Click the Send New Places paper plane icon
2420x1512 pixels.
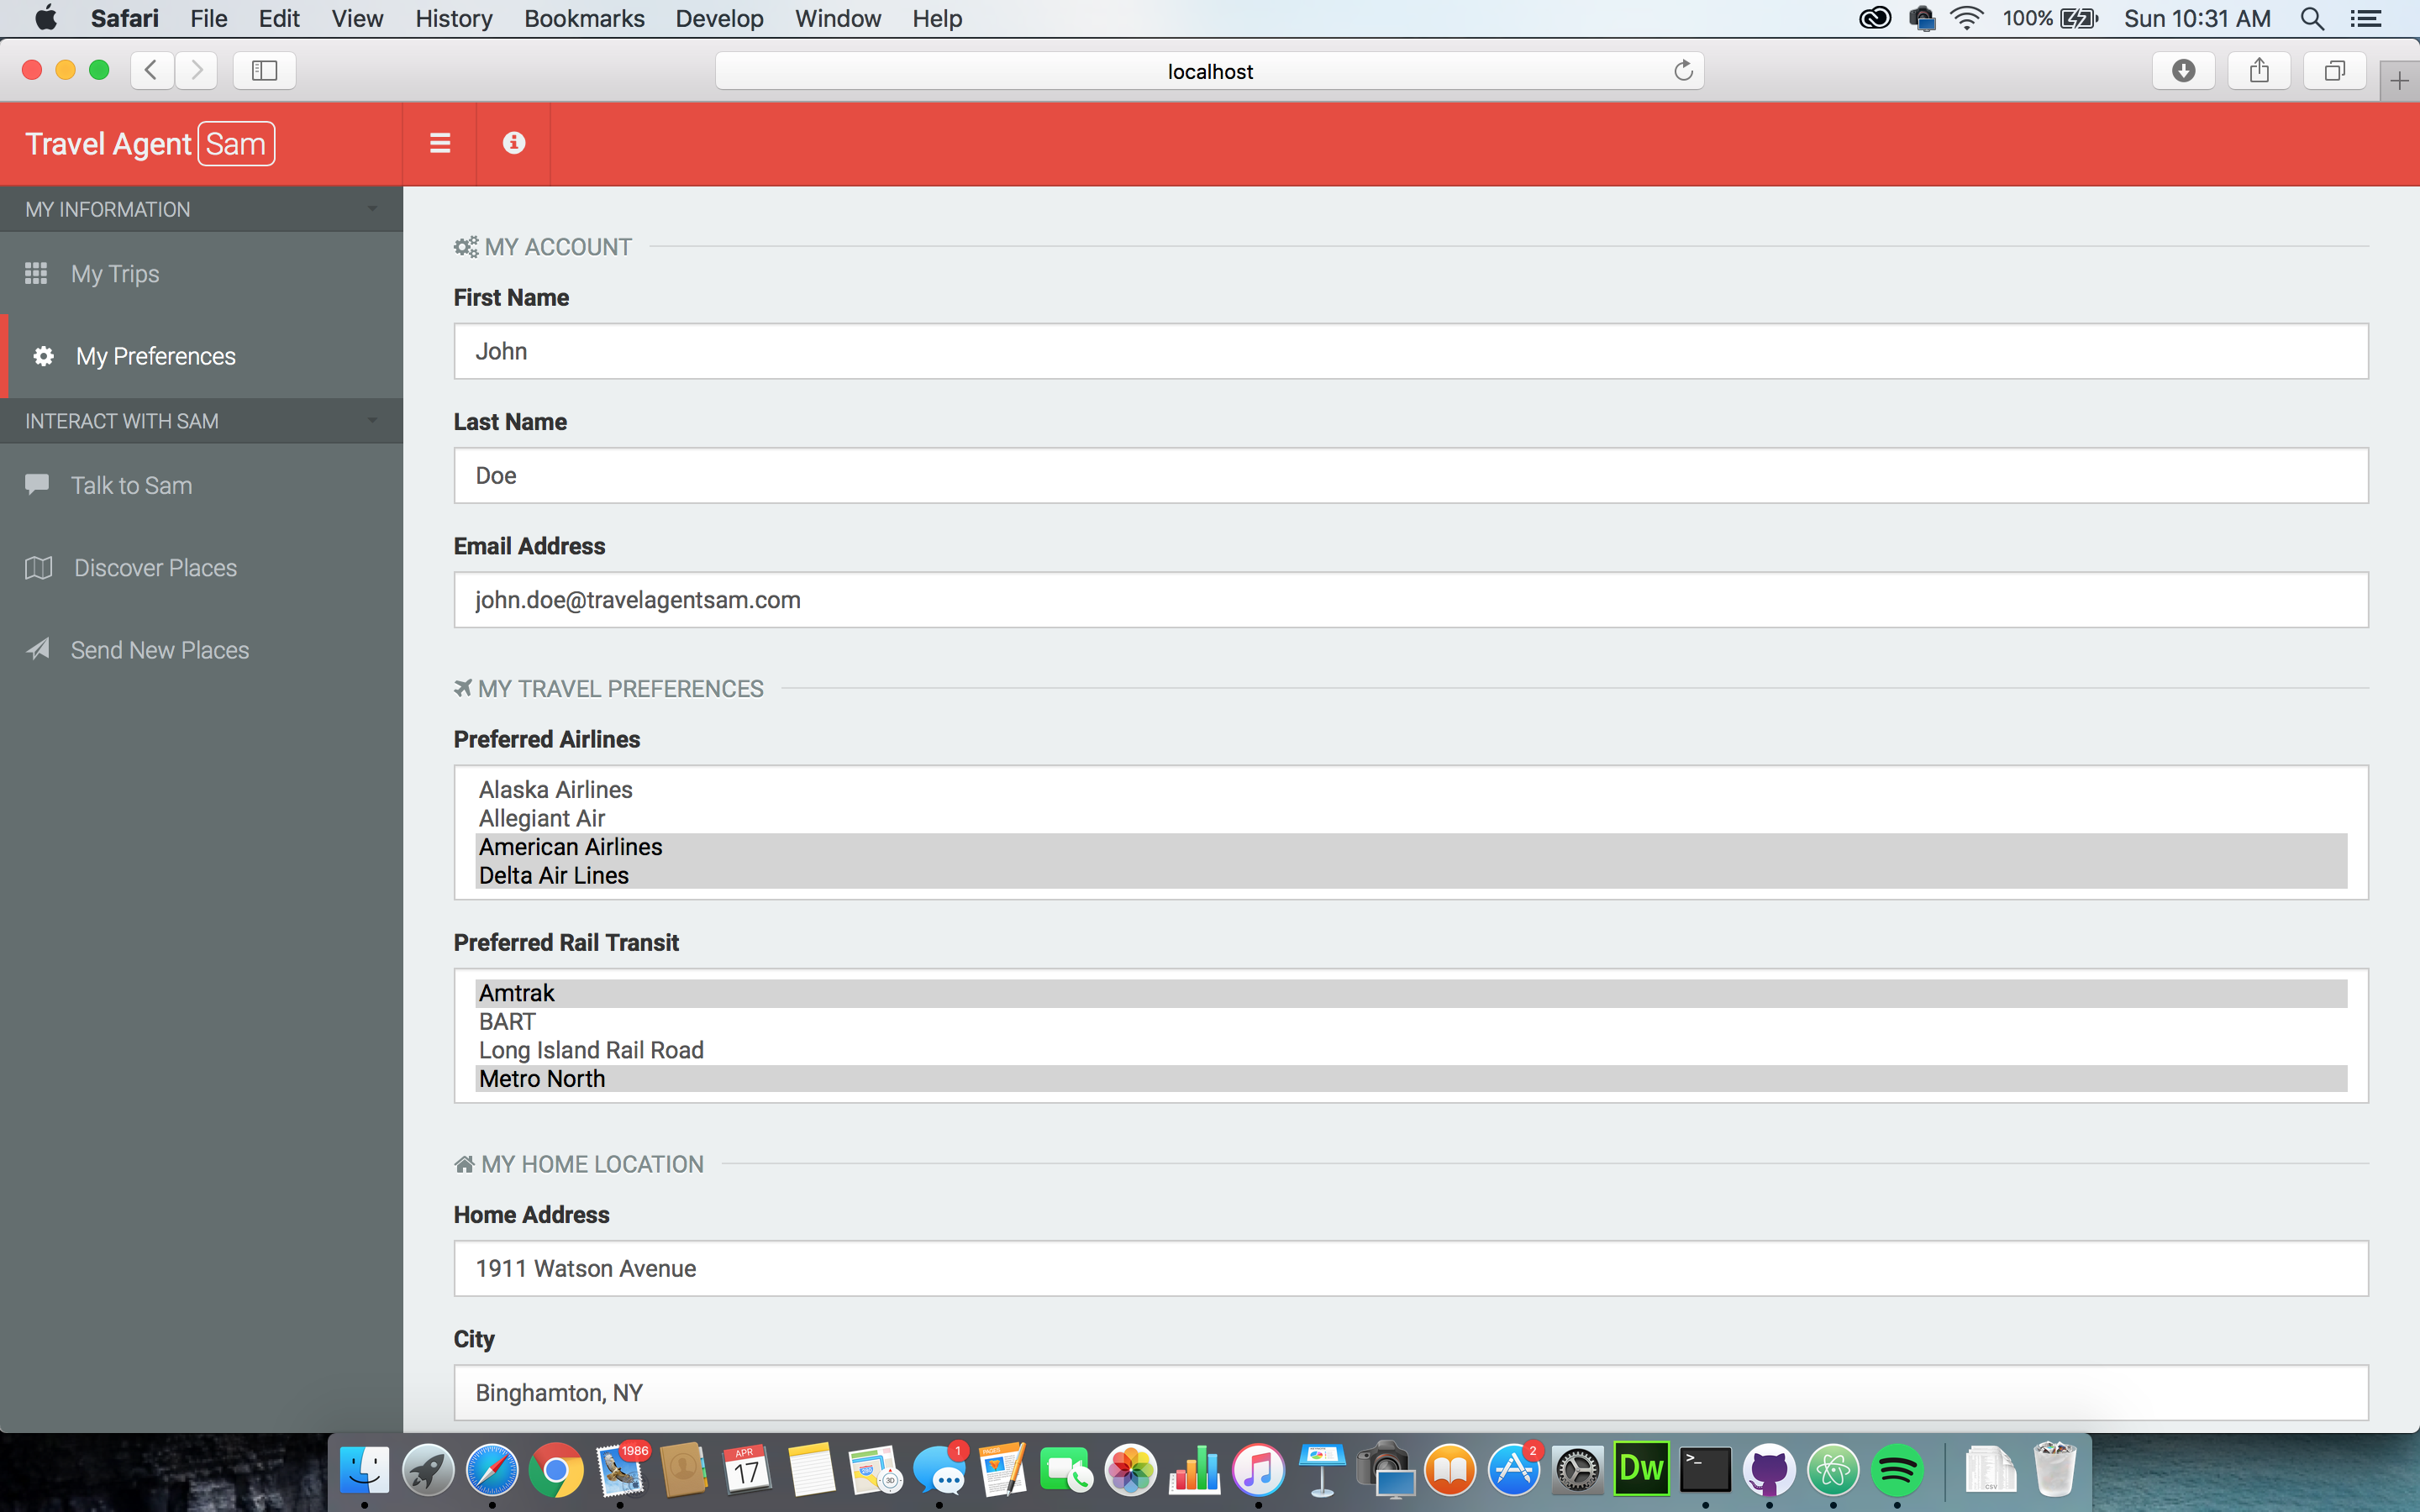[x=38, y=650]
